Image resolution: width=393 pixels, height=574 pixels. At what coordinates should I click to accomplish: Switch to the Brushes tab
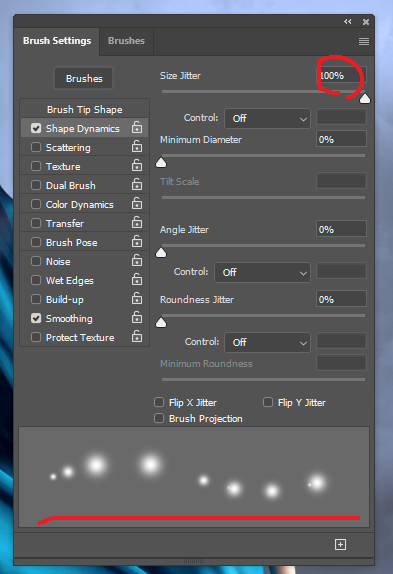coord(126,41)
